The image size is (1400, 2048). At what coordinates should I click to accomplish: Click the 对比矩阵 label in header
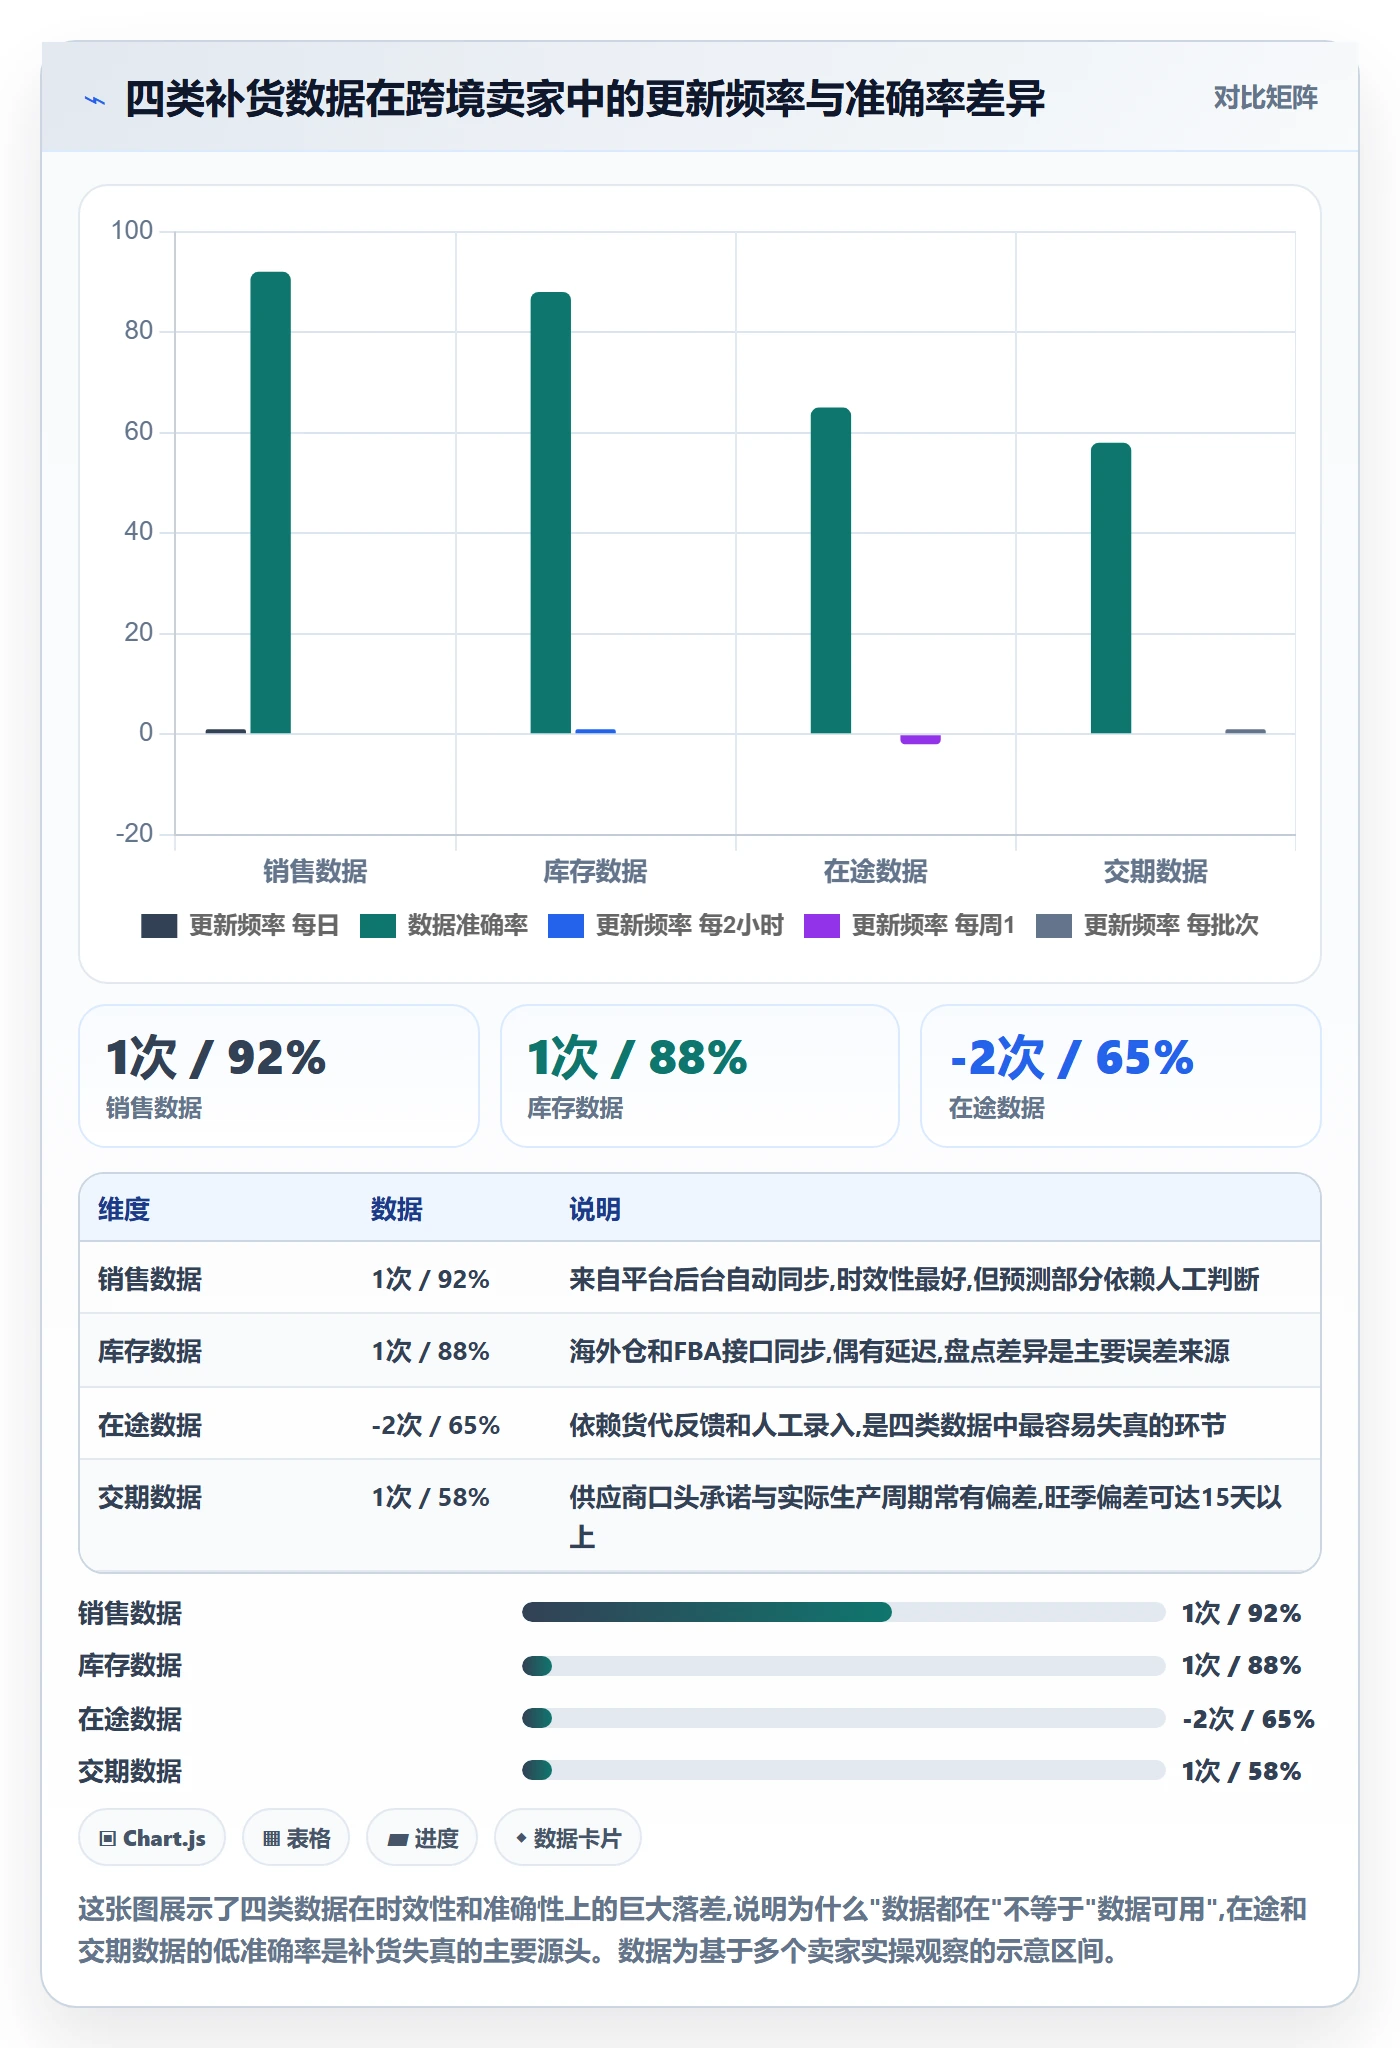point(1265,97)
